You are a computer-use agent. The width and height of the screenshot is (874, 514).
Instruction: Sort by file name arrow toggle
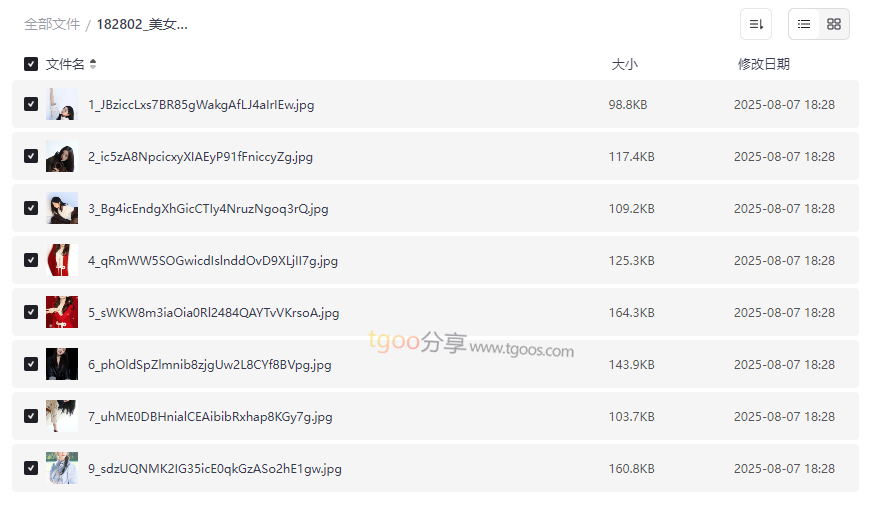pyautogui.click(x=93, y=64)
